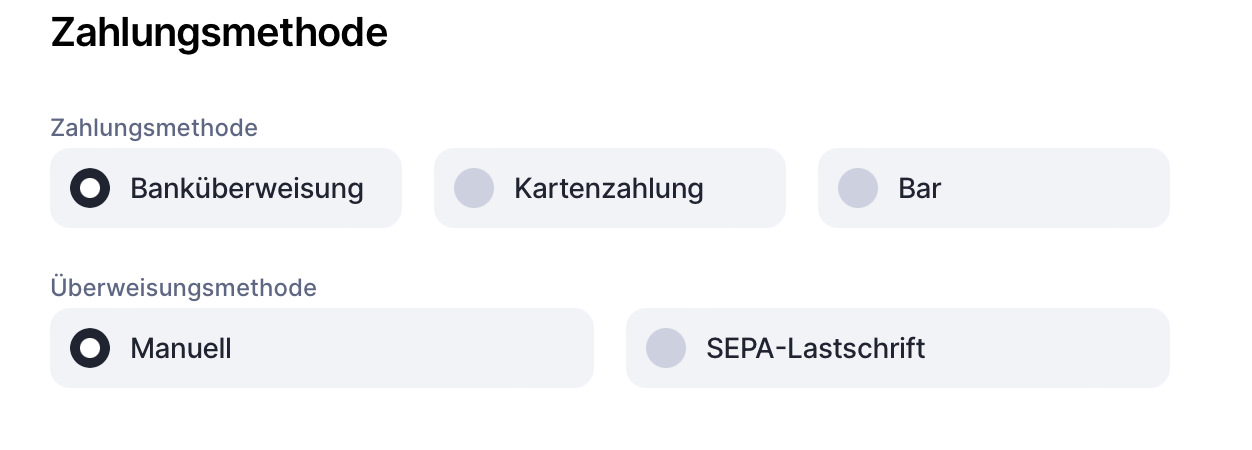This screenshot has height=450, width=1252.
Task: Choose the Kartenzahlung radio circle
Action: pos(474,188)
